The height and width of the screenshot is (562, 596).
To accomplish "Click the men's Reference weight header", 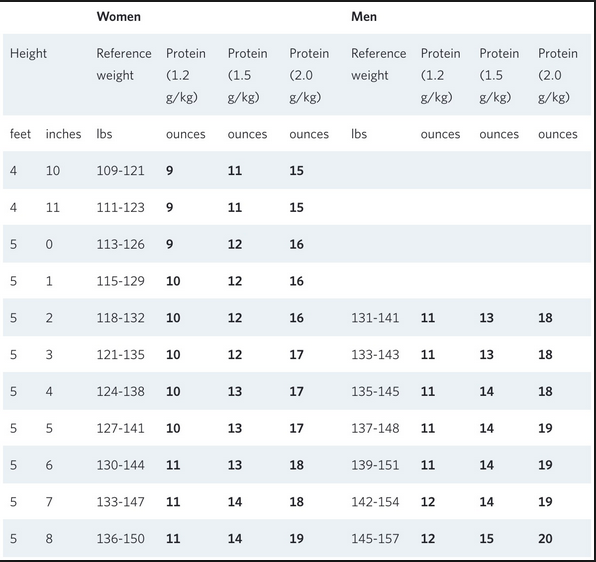I will click(379, 64).
